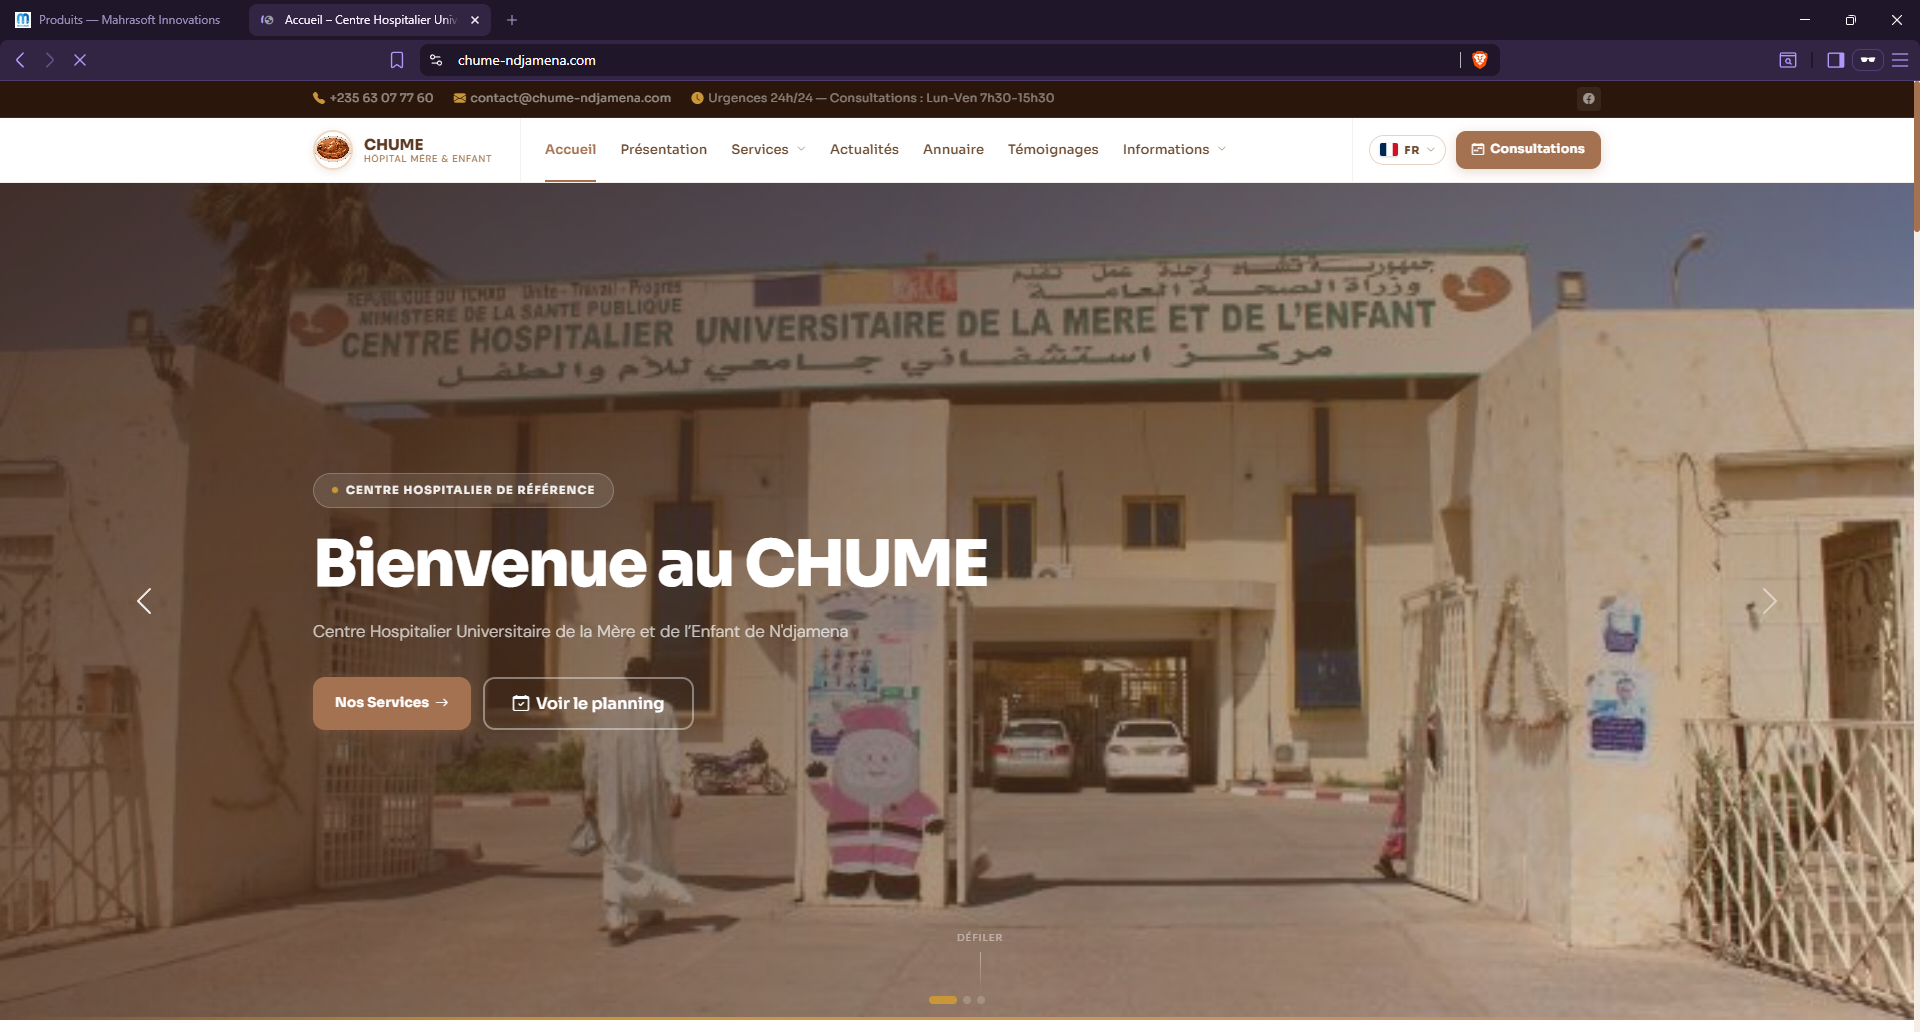The height and width of the screenshot is (1032, 1920).
Task: Select the third slide indicator dot
Action: pyautogui.click(x=981, y=1000)
